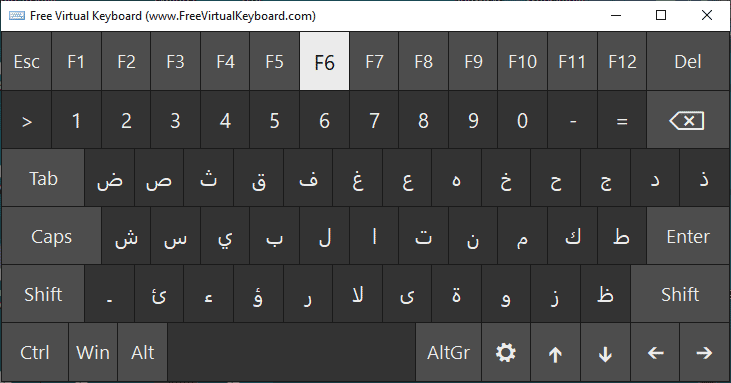Click the F12 function key

click(x=622, y=62)
